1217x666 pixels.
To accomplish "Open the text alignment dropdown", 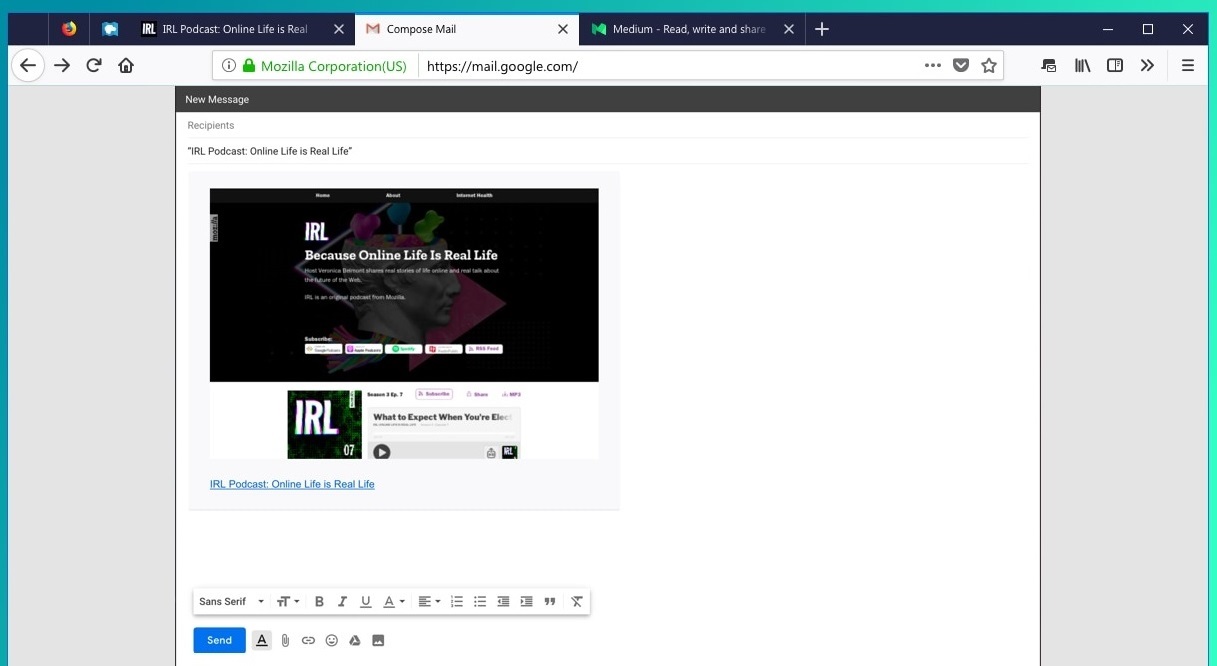I will pyautogui.click(x=429, y=602).
